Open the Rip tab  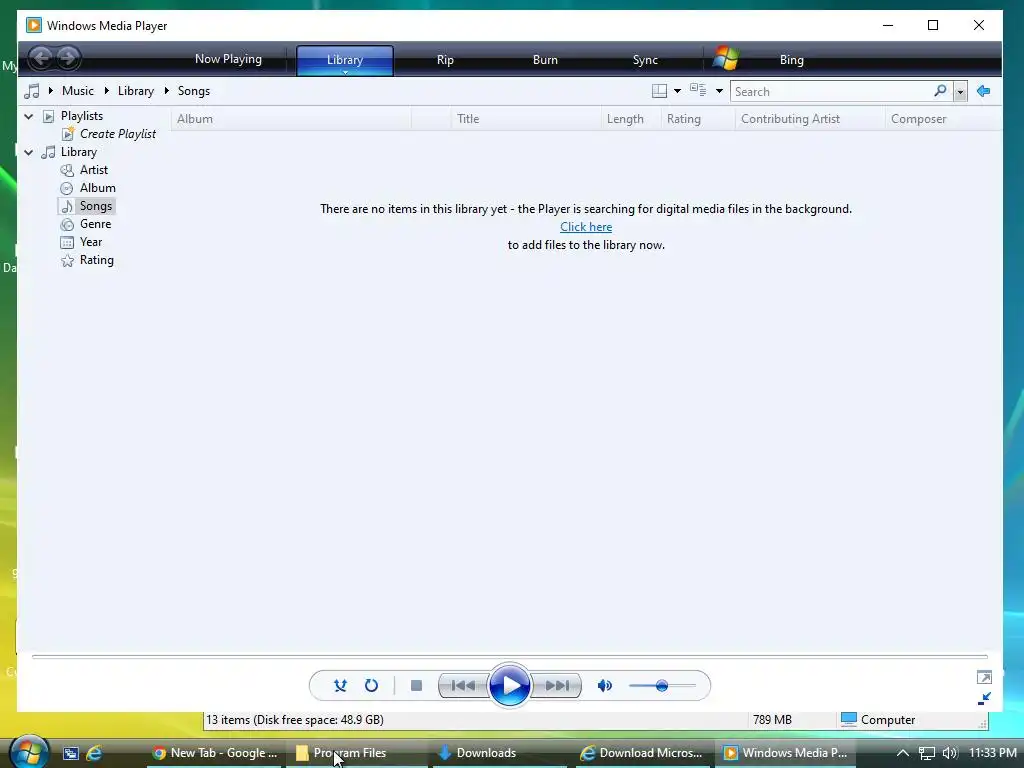coord(445,59)
